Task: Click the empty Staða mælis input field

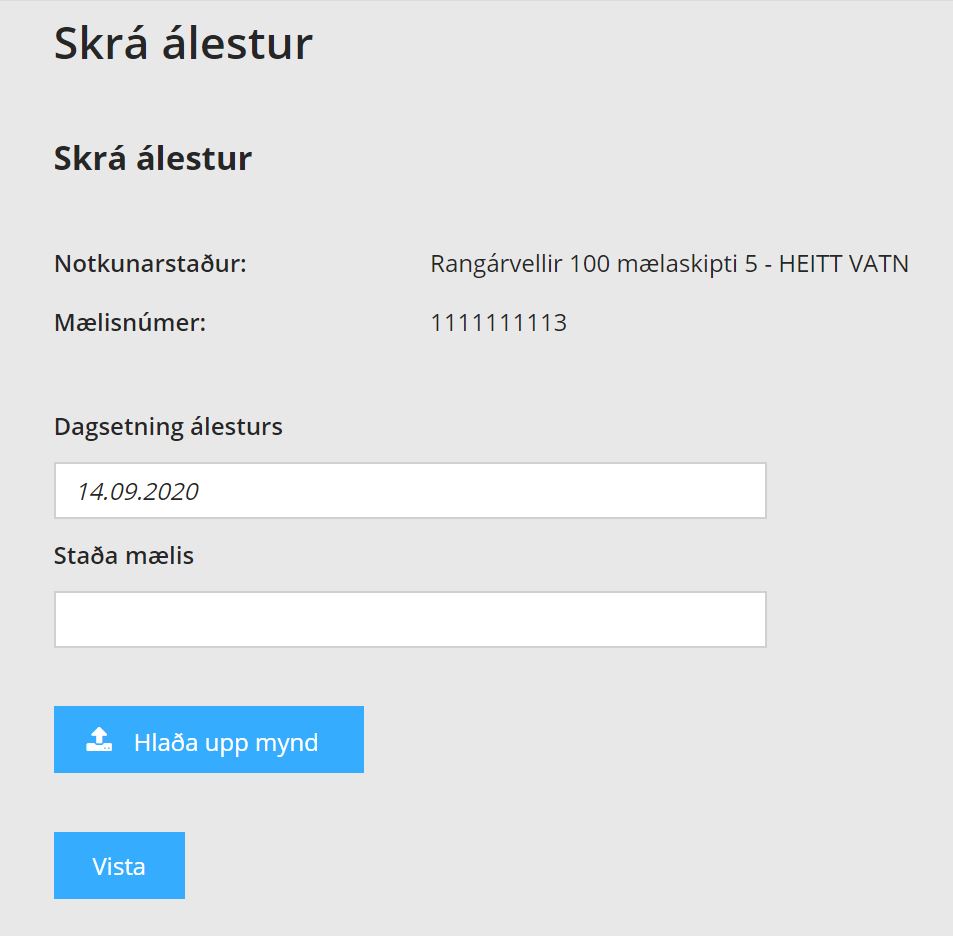Action: (x=410, y=619)
